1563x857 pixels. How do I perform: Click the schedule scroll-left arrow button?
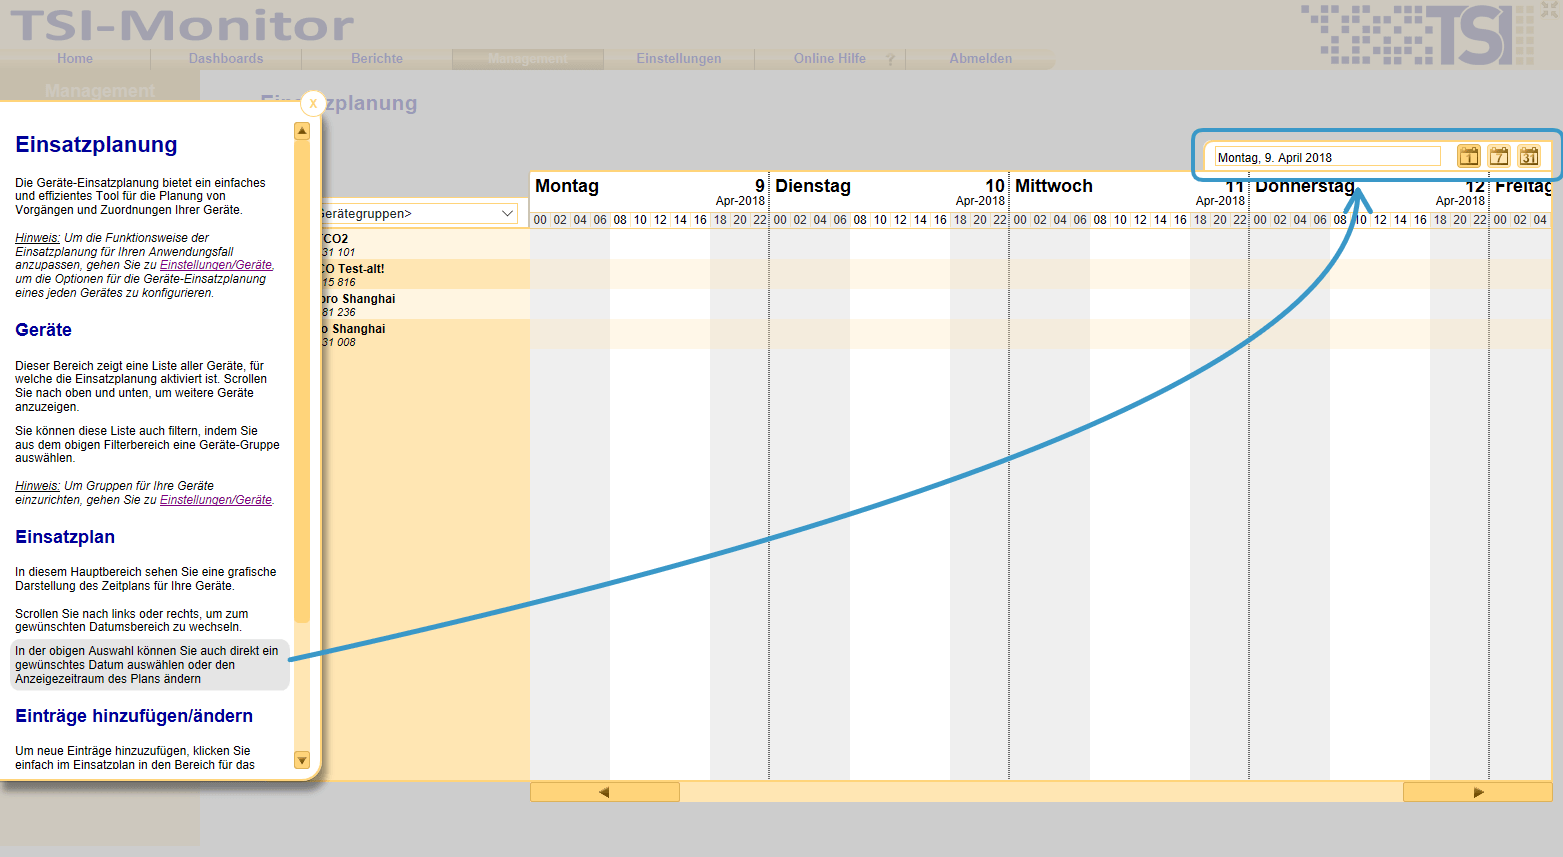pyautogui.click(x=604, y=792)
